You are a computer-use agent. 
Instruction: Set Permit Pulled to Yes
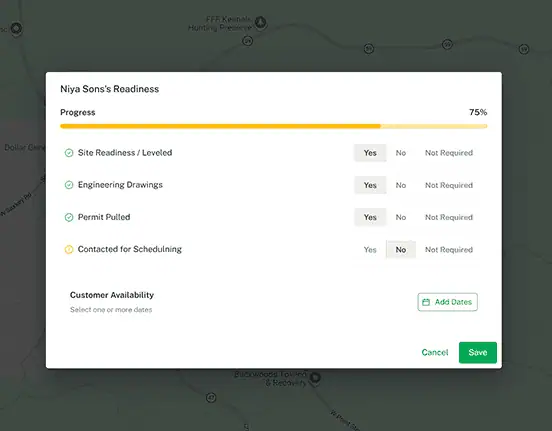[x=370, y=217]
